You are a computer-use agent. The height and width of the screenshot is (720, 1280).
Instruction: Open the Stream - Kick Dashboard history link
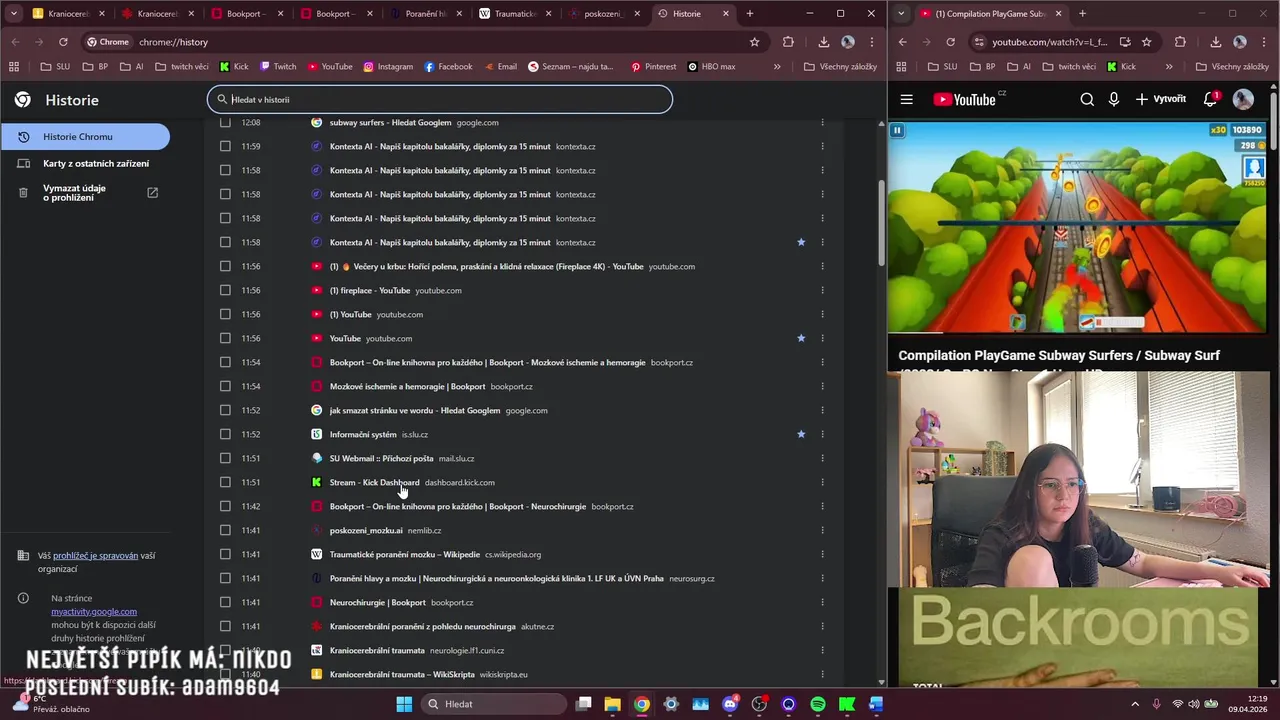pos(375,482)
